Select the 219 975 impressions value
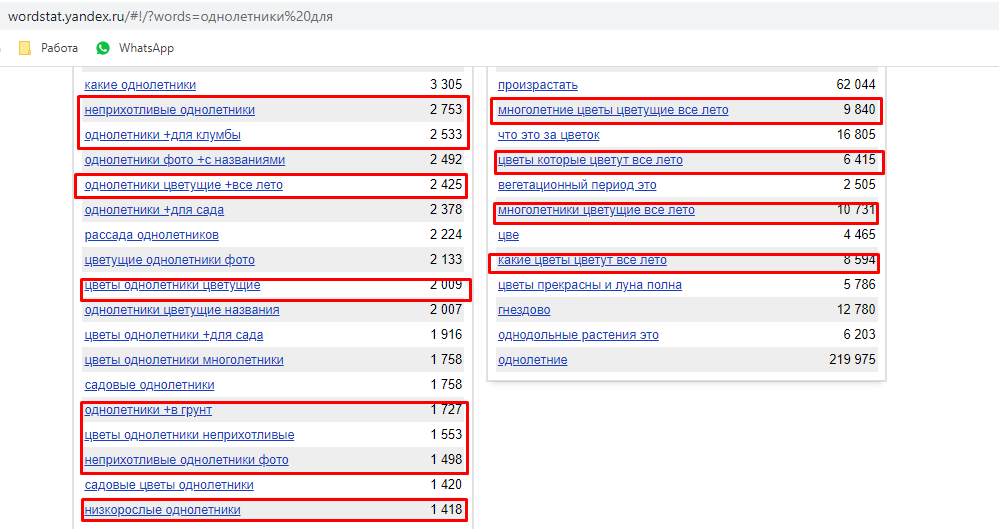The image size is (999, 529). tap(852, 359)
